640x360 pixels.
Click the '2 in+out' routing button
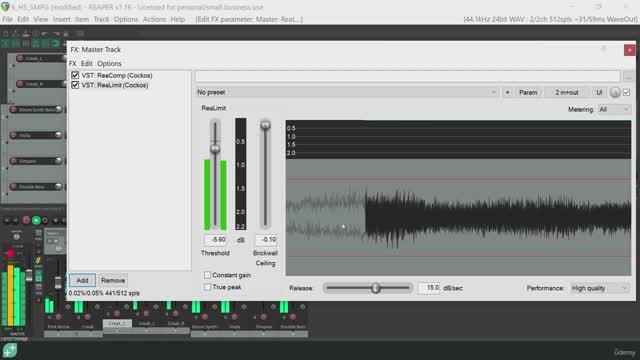[567, 92]
